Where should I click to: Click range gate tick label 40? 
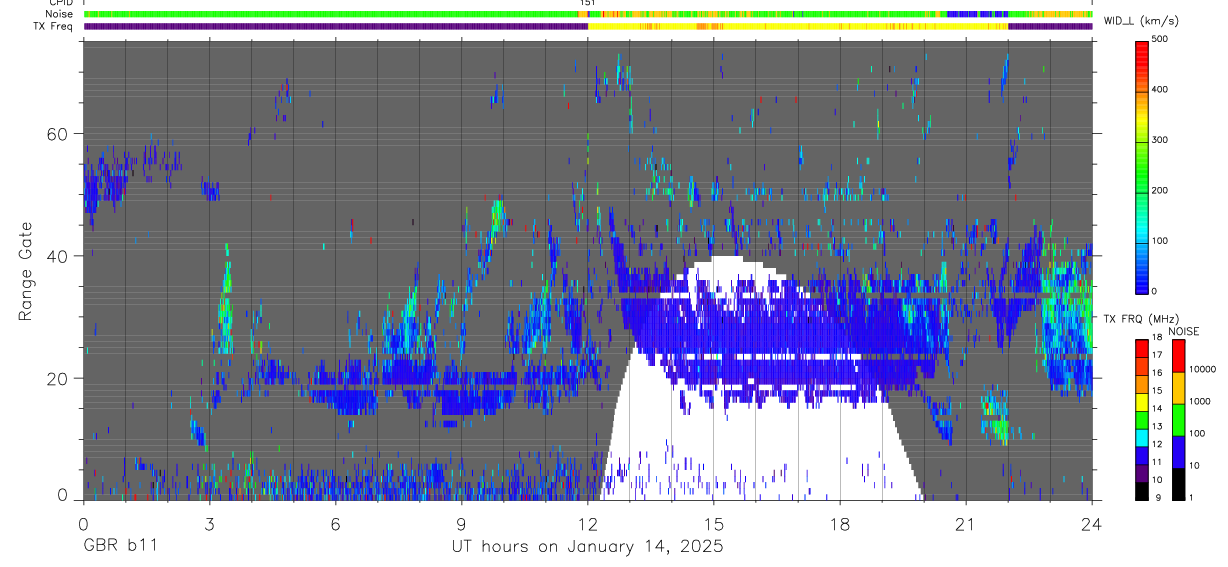pyautogui.click(x=57, y=256)
